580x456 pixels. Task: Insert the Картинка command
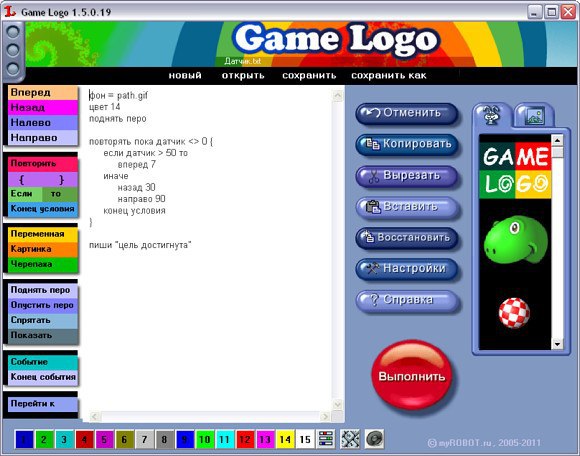pyautogui.click(x=43, y=249)
